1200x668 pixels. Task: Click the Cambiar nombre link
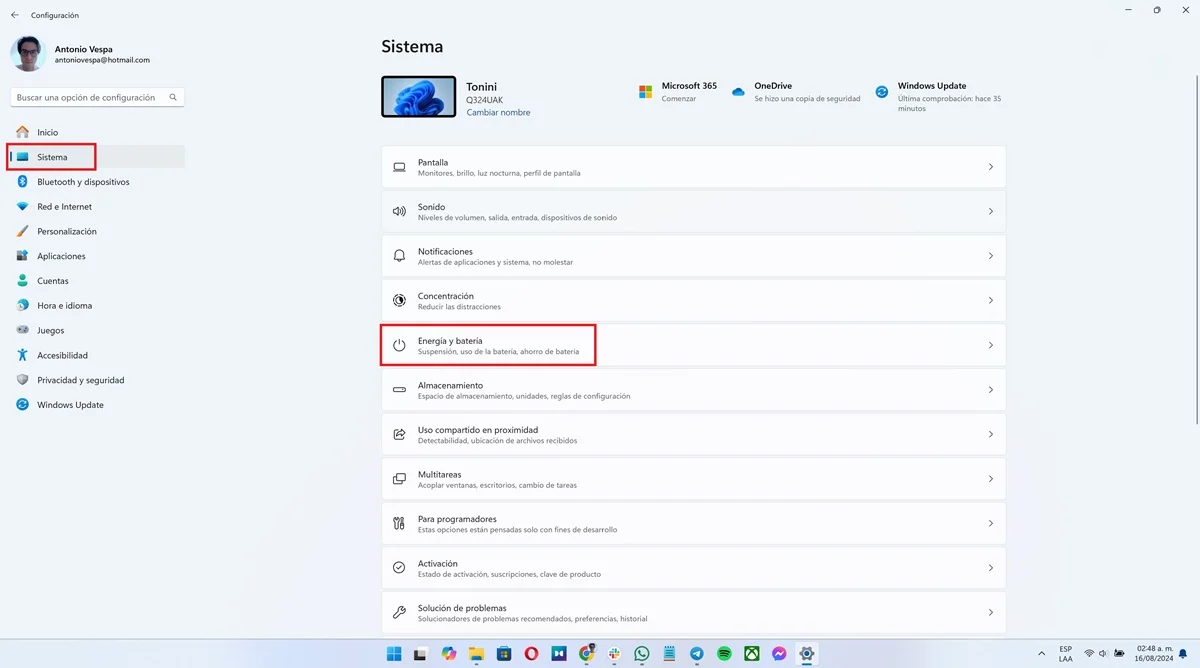[498, 113]
